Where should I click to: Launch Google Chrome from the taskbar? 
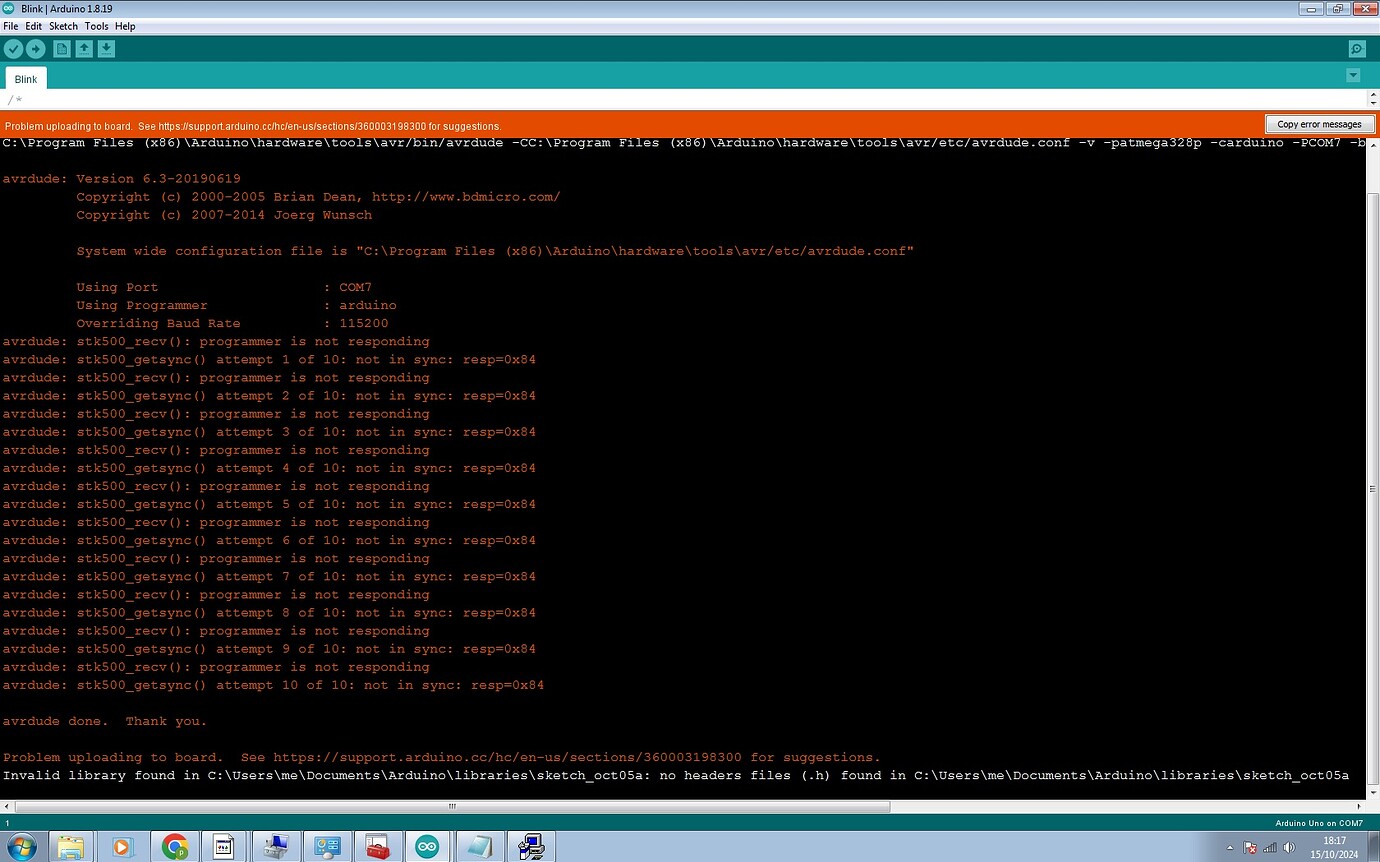(174, 846)
